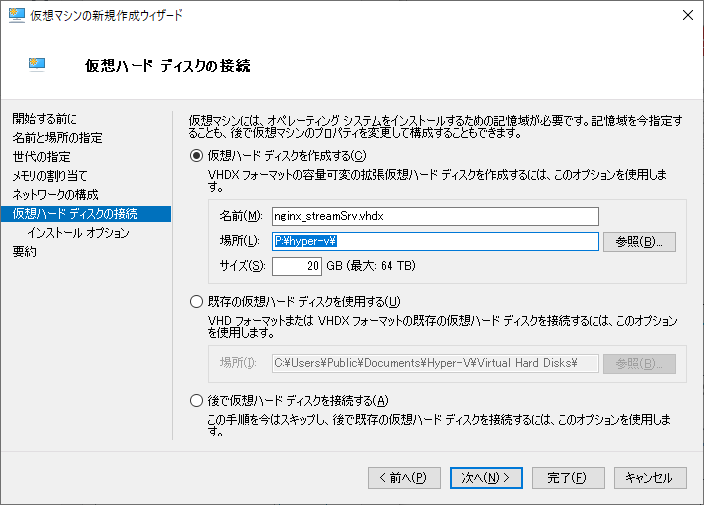704x505 pixels.
Task: Click the virtual disk header icon
Action: pyautogui.click(x=38, y=65)
